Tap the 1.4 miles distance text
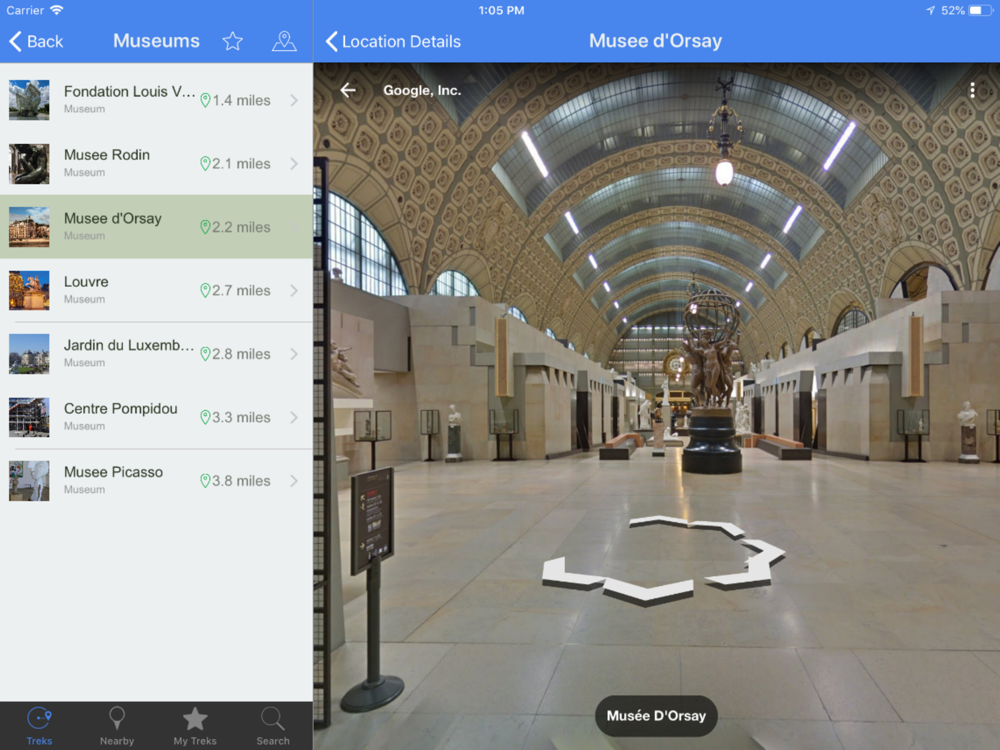Viewport: 1000px width, 750px height. (x=241, y=101)
